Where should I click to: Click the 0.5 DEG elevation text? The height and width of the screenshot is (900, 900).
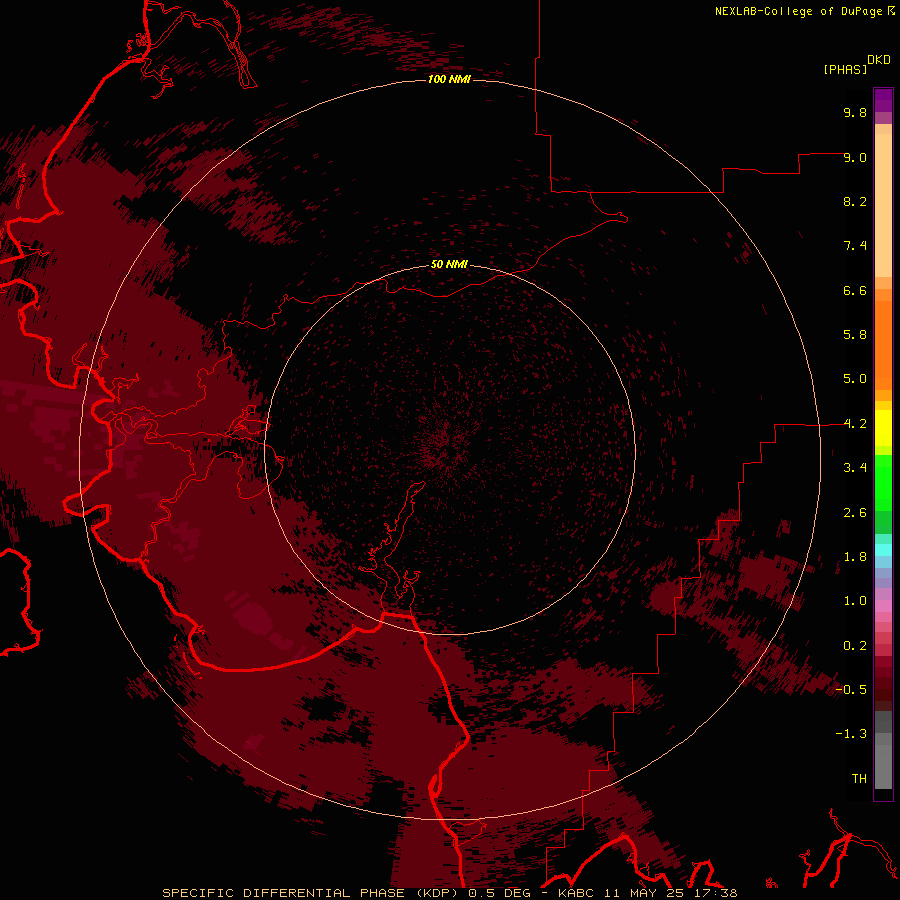coord(499,893)
